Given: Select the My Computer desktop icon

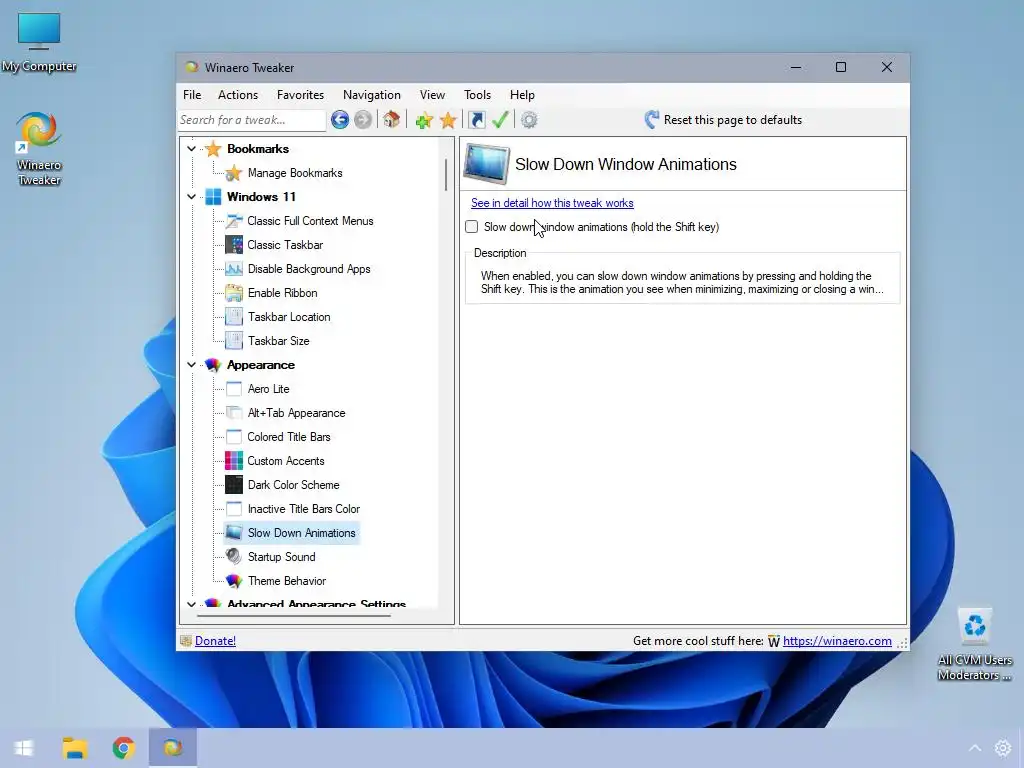Looking at the screenshot, I should (39, 42).
